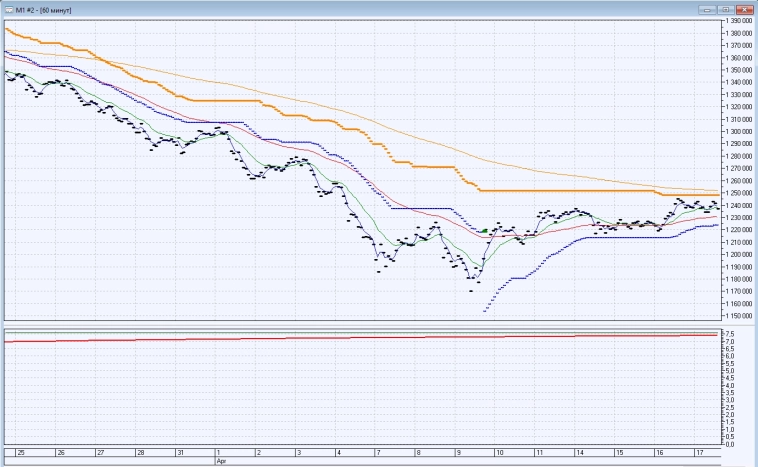Screen dimensions: 758x467
Task: Jump to date 9 on time axis
Action: (458, 453)
